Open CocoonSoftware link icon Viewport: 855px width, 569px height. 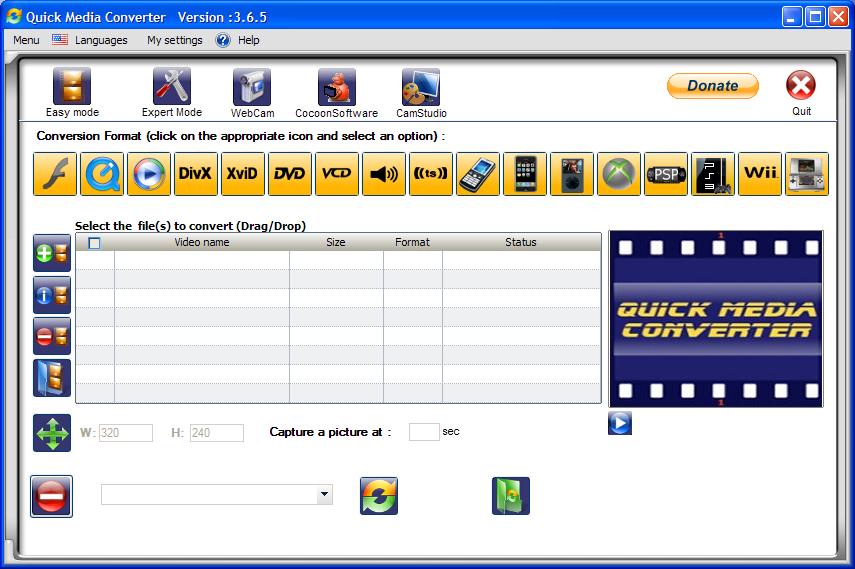pyautogui.click(x=337, y=87)
